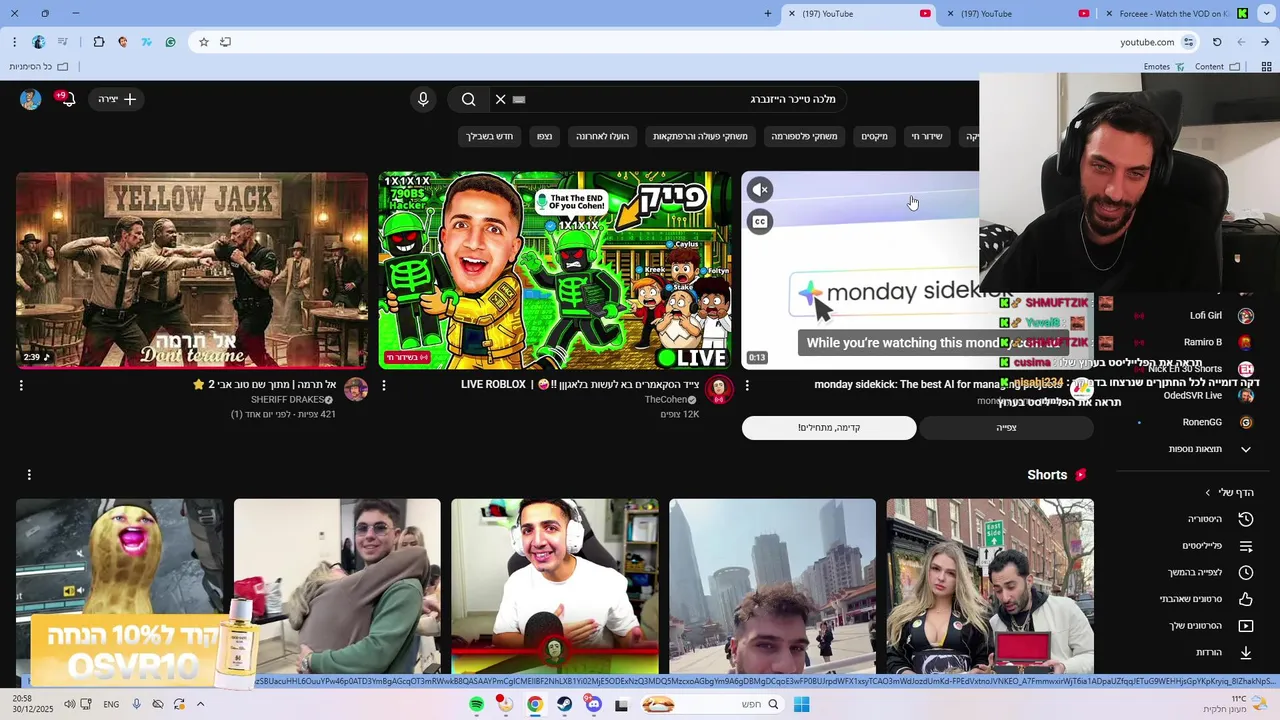Click the Grammarly extension icon
Screen dimensions: 1280x720
point(171,42)
